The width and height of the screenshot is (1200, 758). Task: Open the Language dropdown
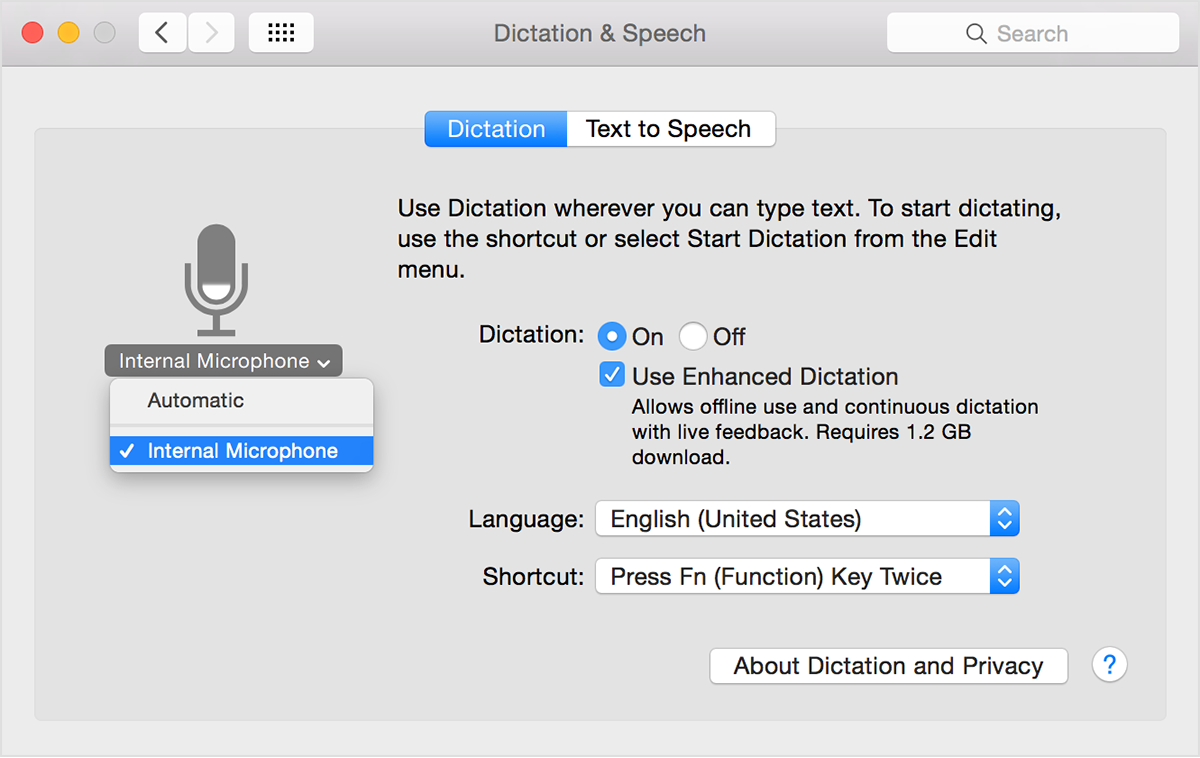806,519
